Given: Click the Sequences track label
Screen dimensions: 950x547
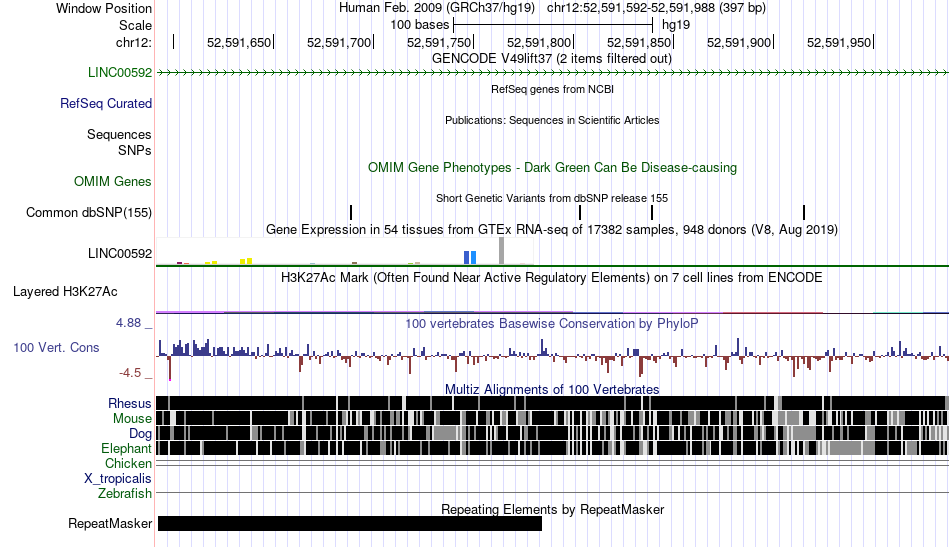Looking at the screenshot, I should point(119,134).
